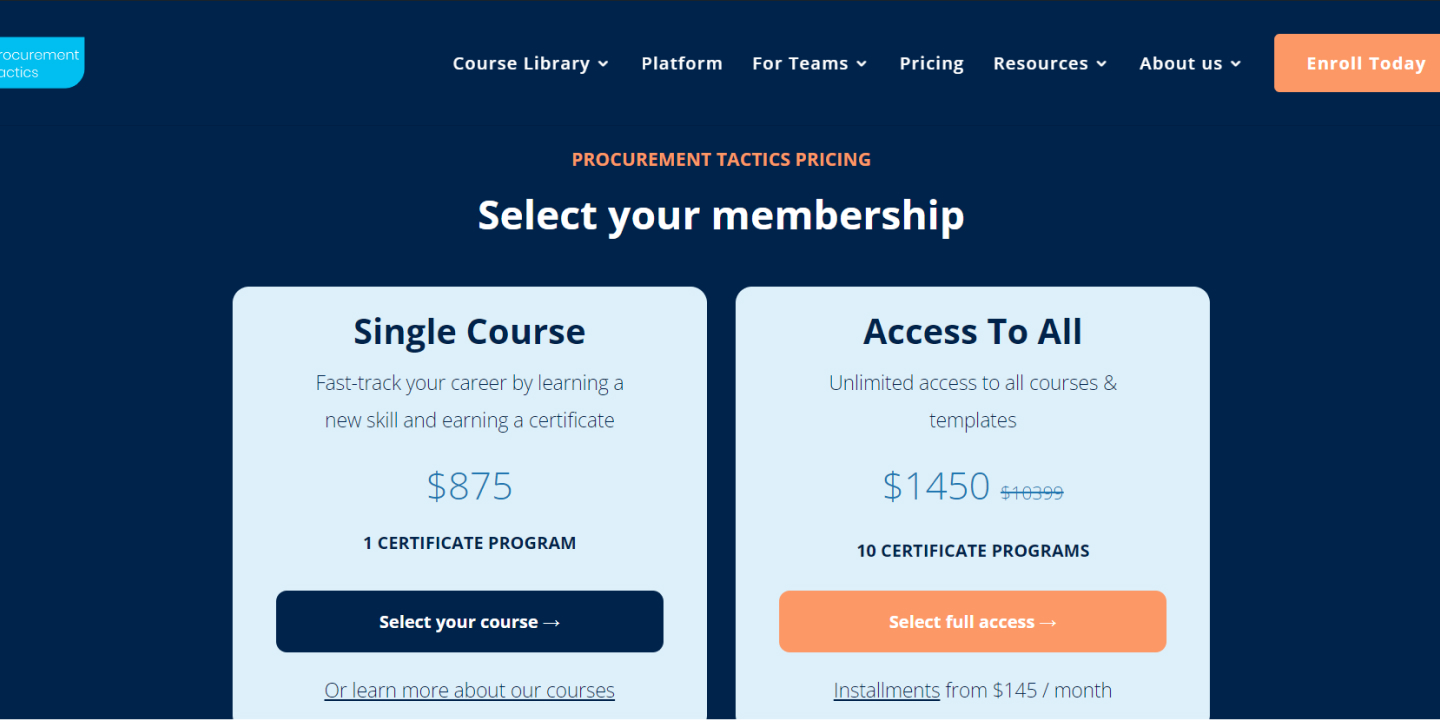Click the About us chevron icon
The height and width of the screenshot is (720, 1440).
[1237, 63]
